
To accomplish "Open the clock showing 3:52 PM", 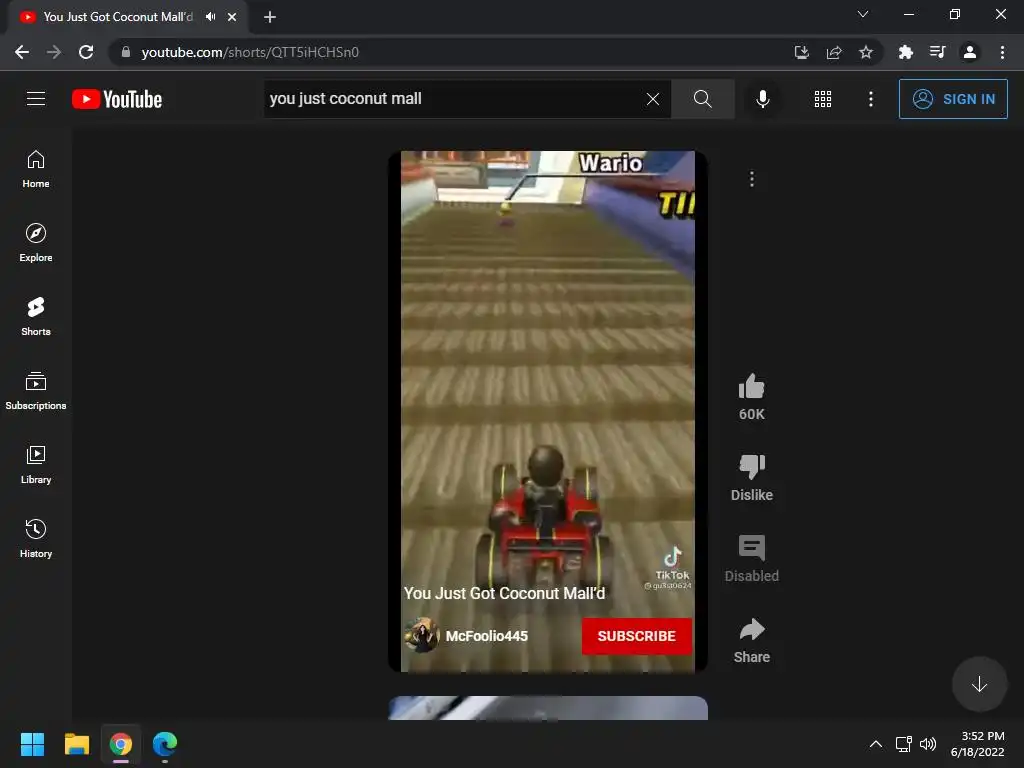I will coord(978,744).
